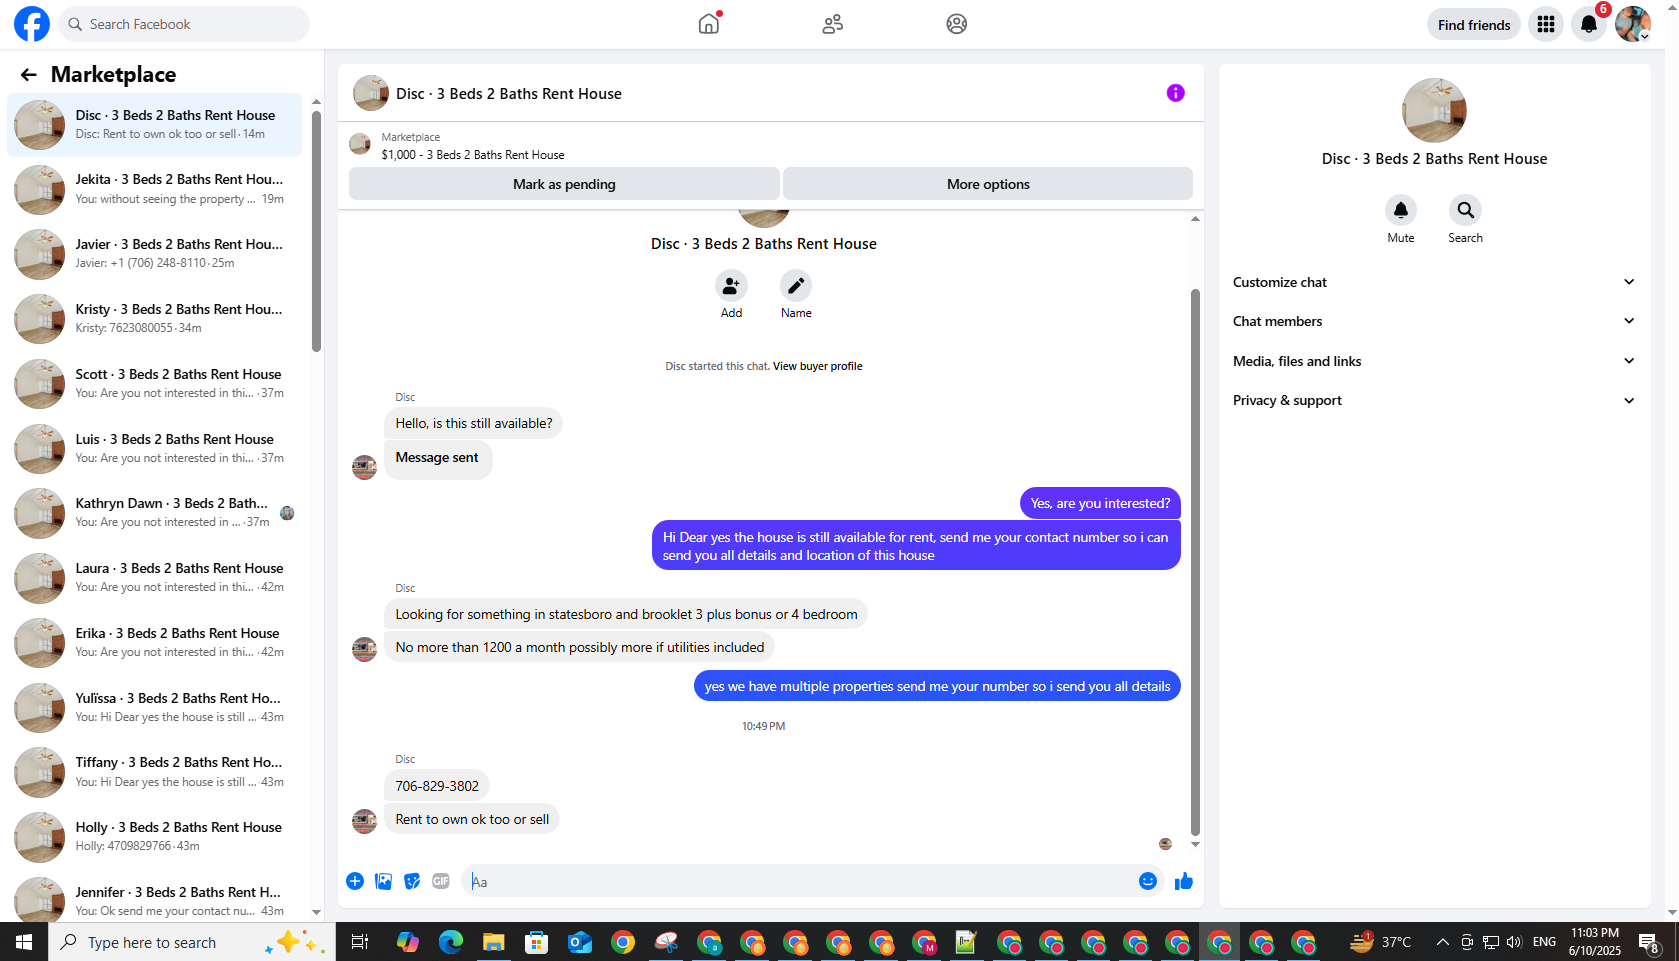Click the message 706-829-3802
The image size is (1679, 961).
point(437,786)
